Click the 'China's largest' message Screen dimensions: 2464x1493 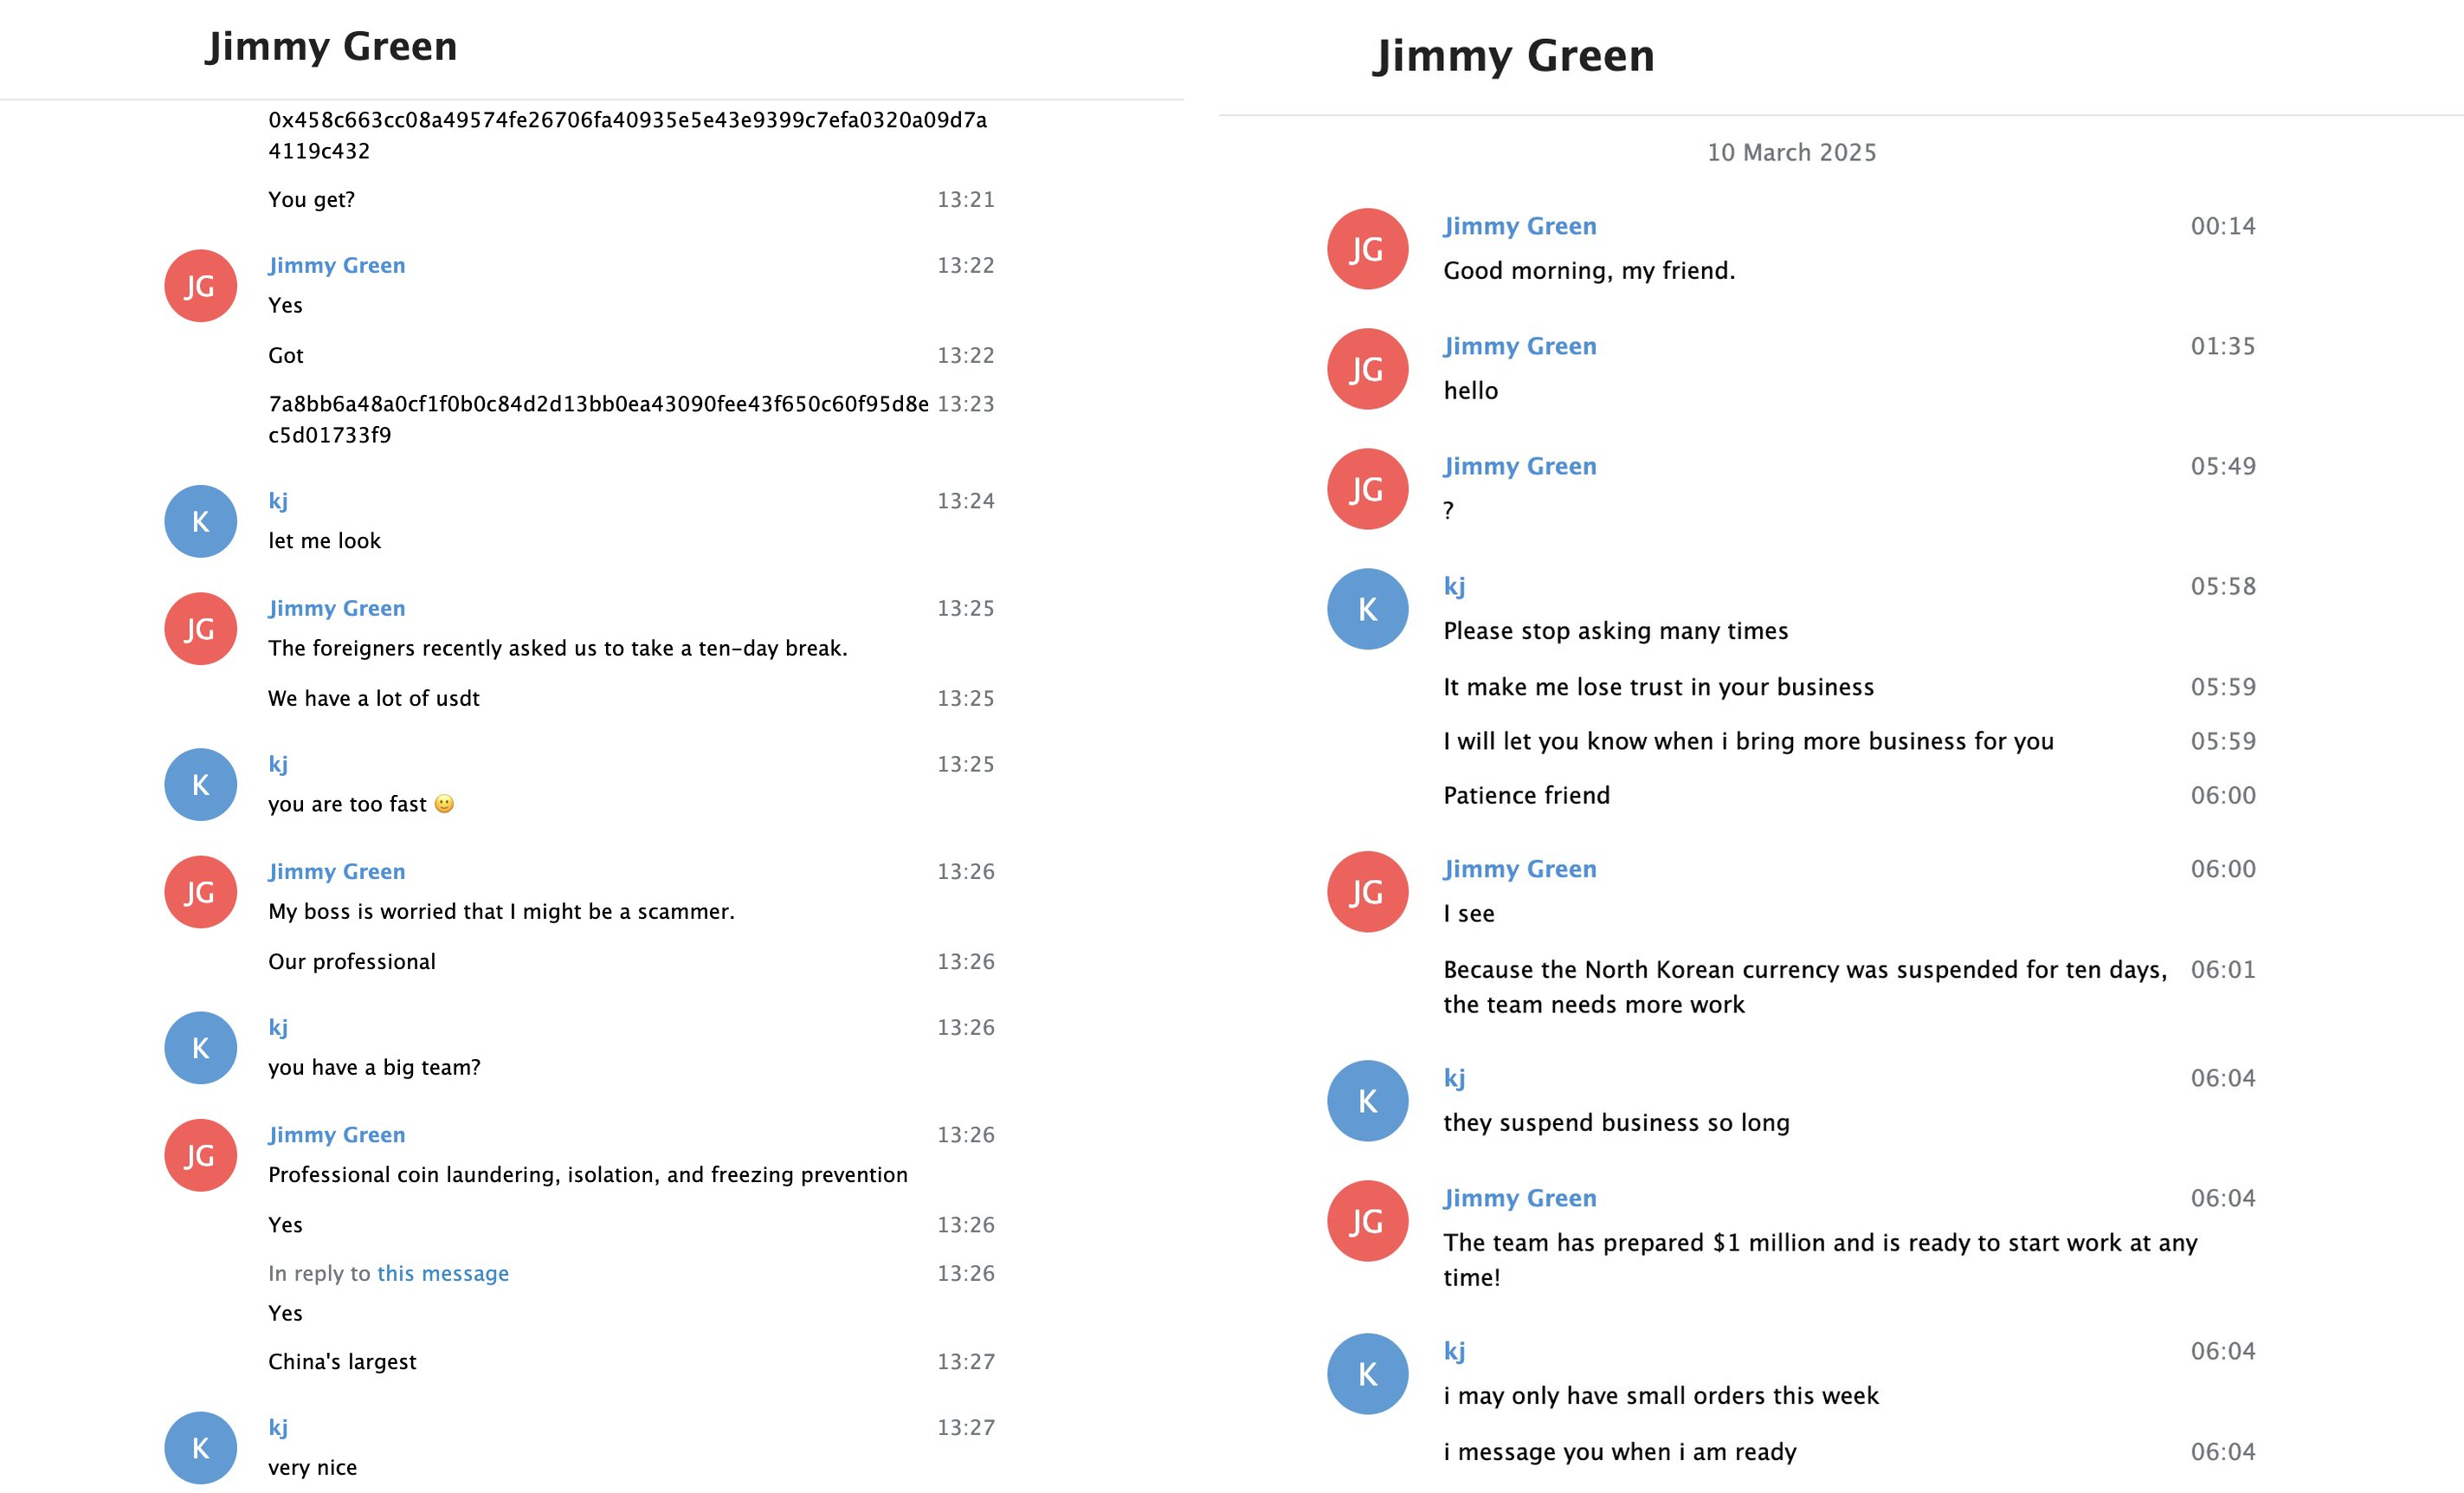point(342,1361)
